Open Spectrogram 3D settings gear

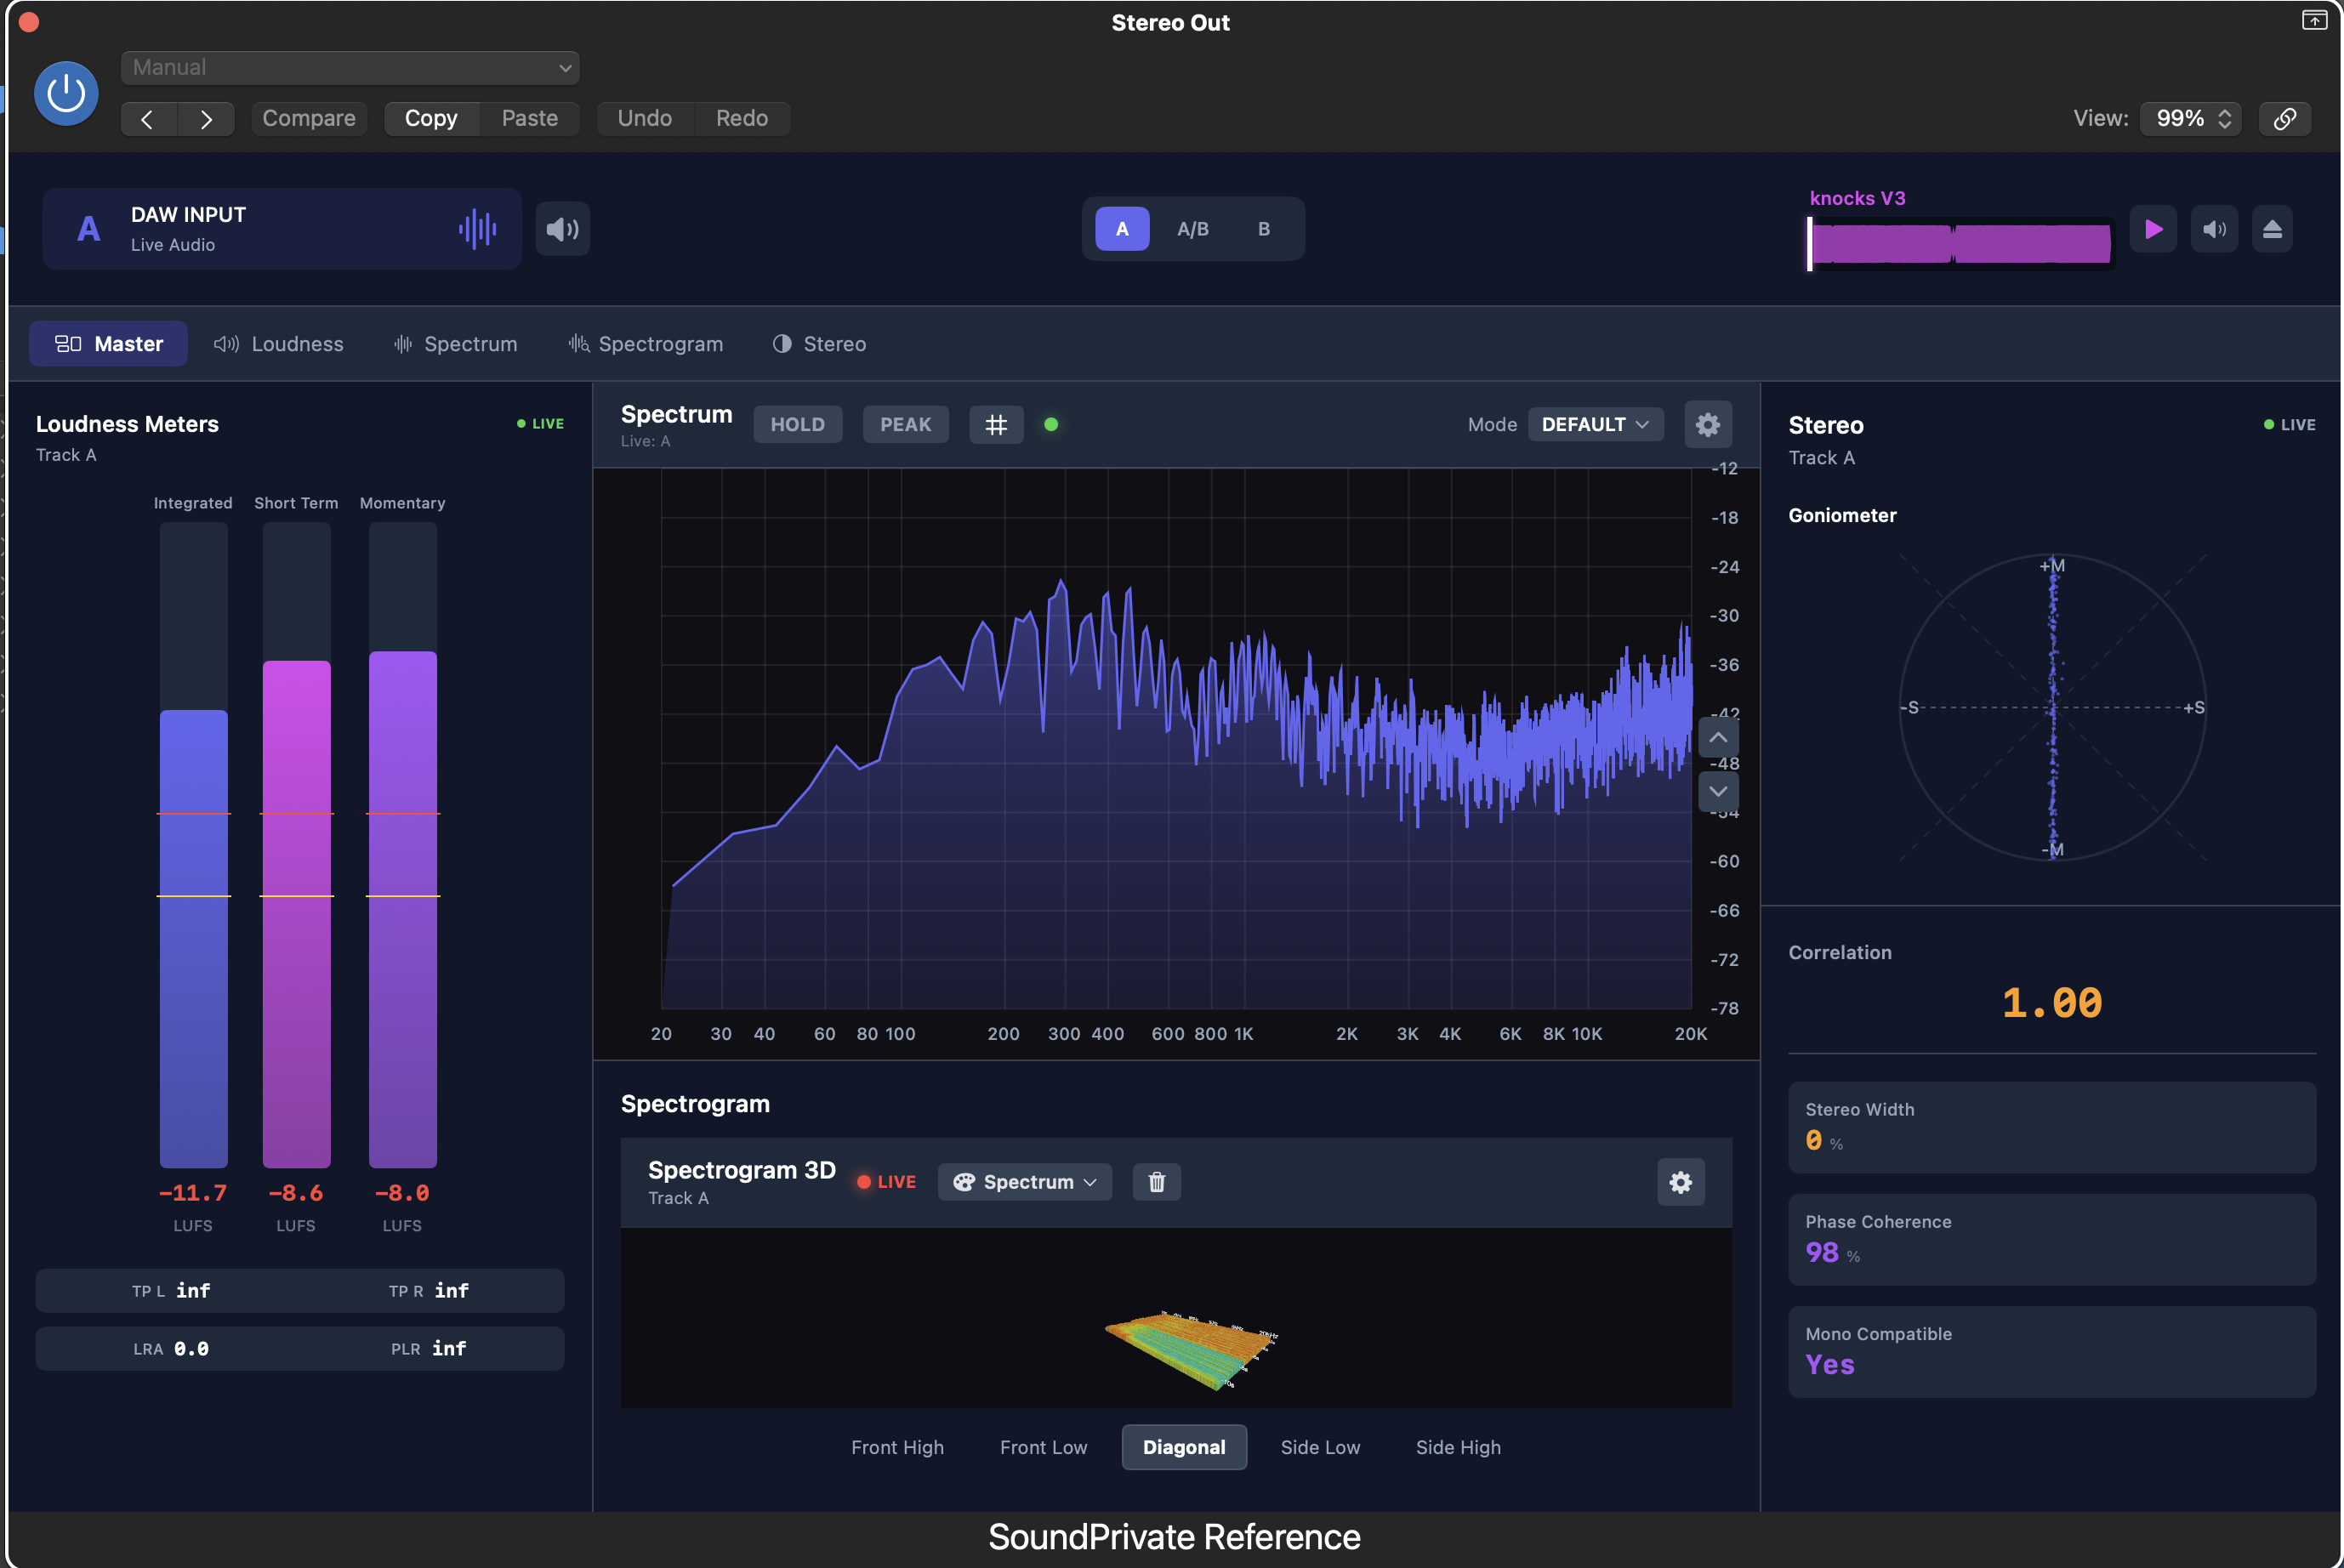tap(1680, 1182)
